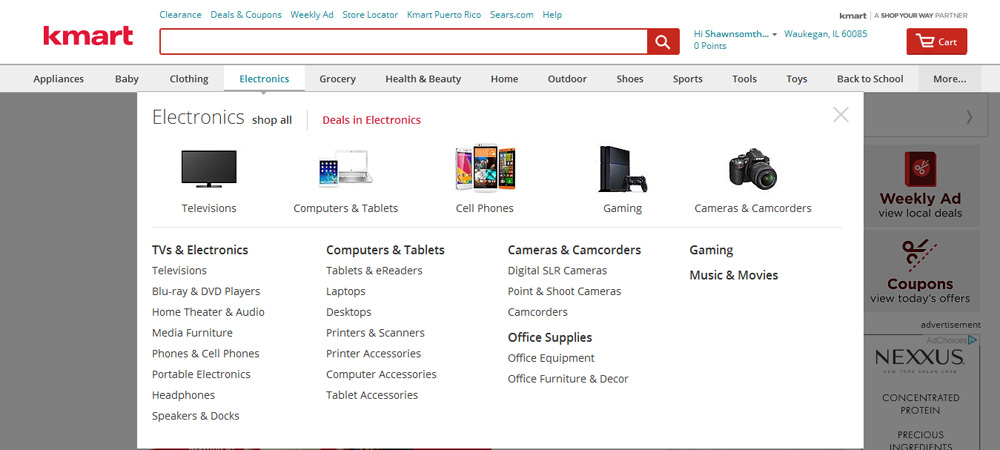Screen dimensions: 1000x450
Task: Select the Cell Phones image
Action: point(485,168)
